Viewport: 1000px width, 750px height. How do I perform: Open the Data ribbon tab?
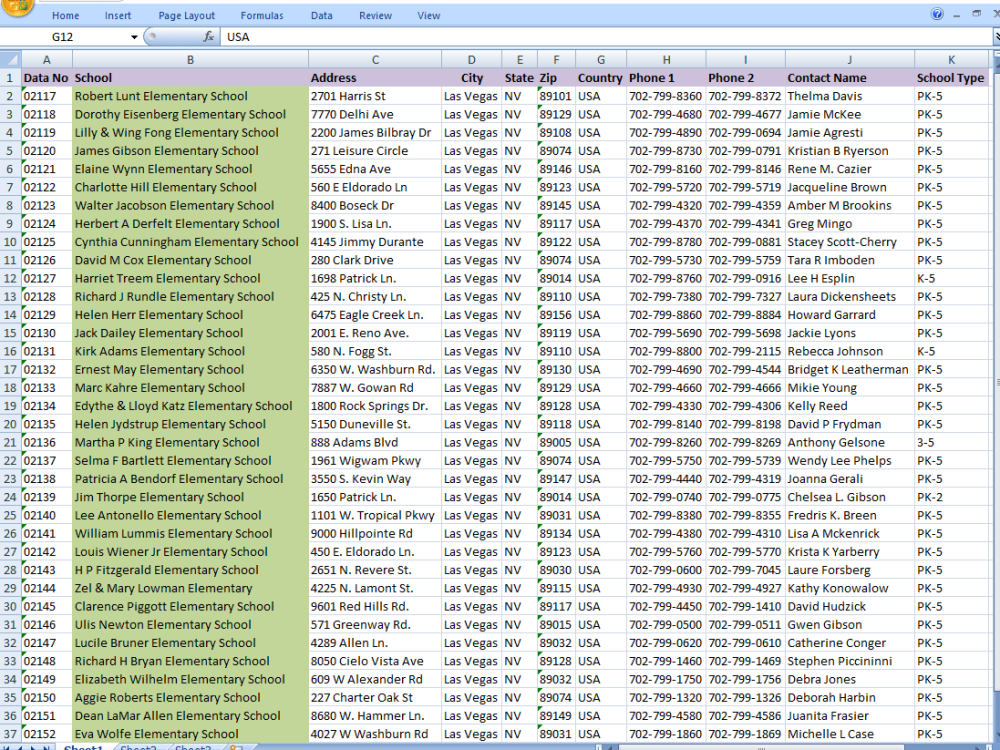tap(321, 15)
